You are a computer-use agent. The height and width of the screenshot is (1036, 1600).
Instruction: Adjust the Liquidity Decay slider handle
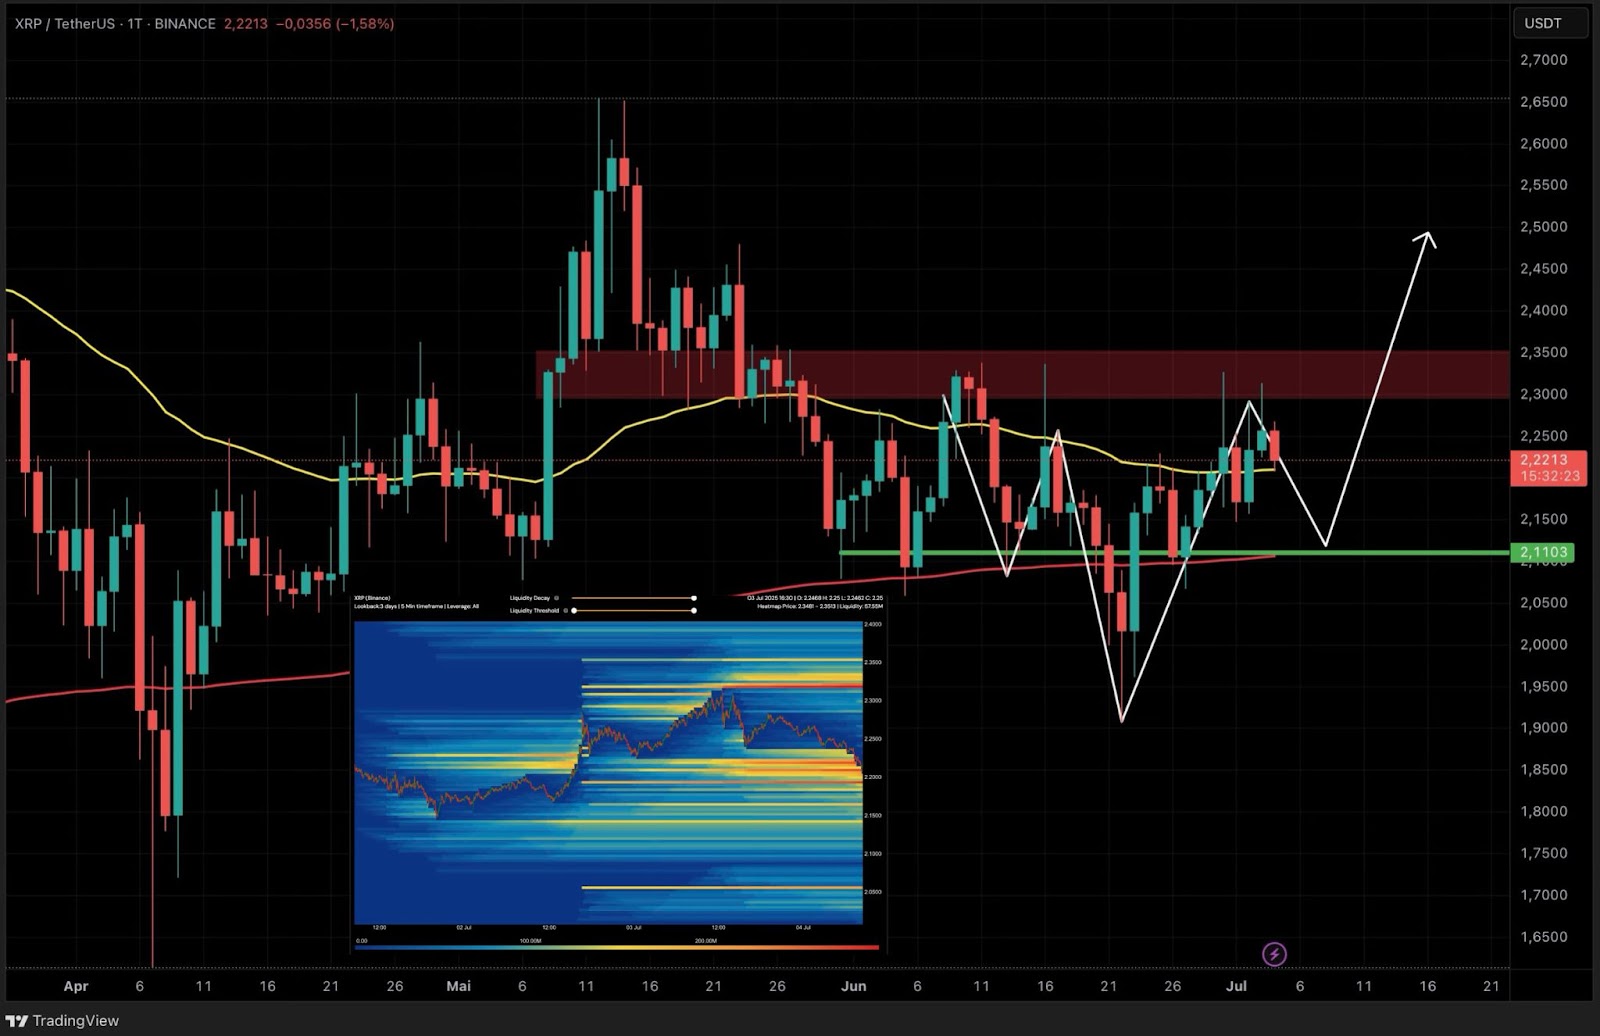point(694,598)
